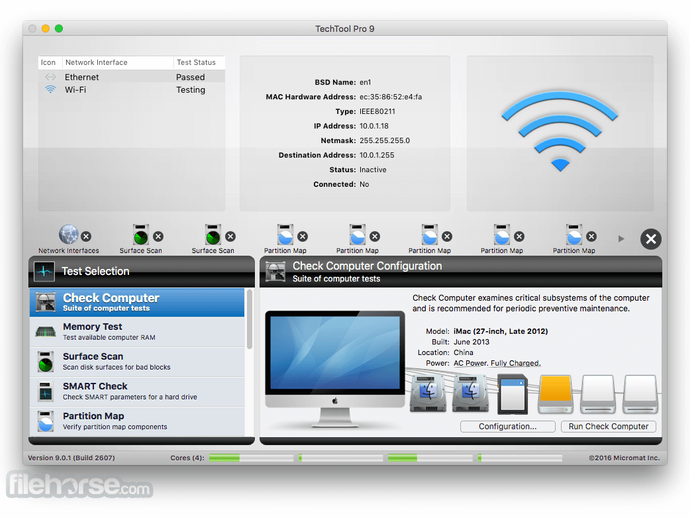Click the Test Selection list scrollbar
690x518 pixels.
pyautogui.click(x=250, y=319)
